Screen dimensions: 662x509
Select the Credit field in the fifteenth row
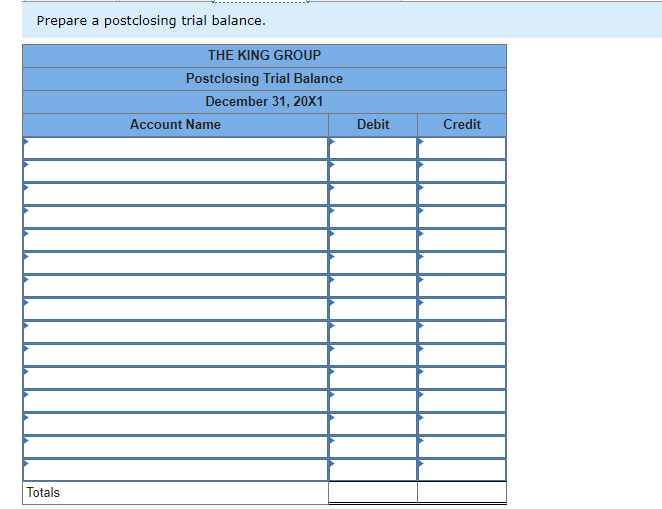pyautogui.click(x=462, y=470)
